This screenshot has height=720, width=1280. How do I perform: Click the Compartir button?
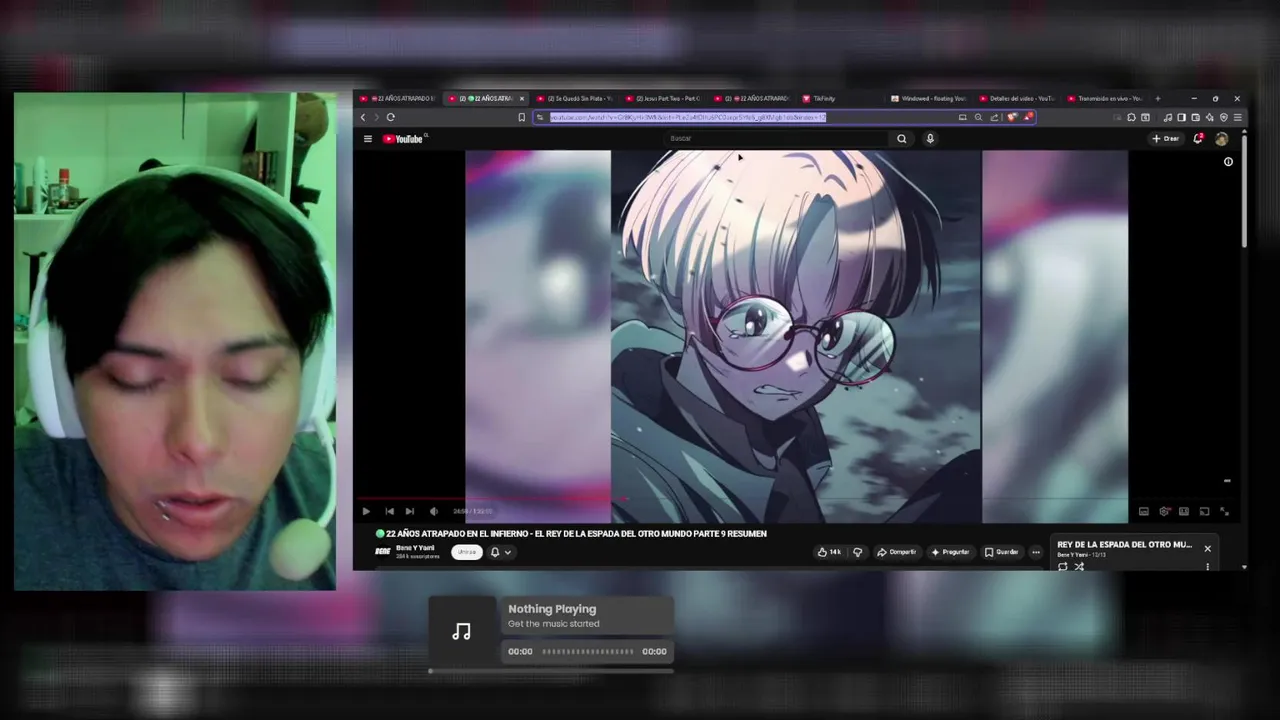tap(897, 552)
